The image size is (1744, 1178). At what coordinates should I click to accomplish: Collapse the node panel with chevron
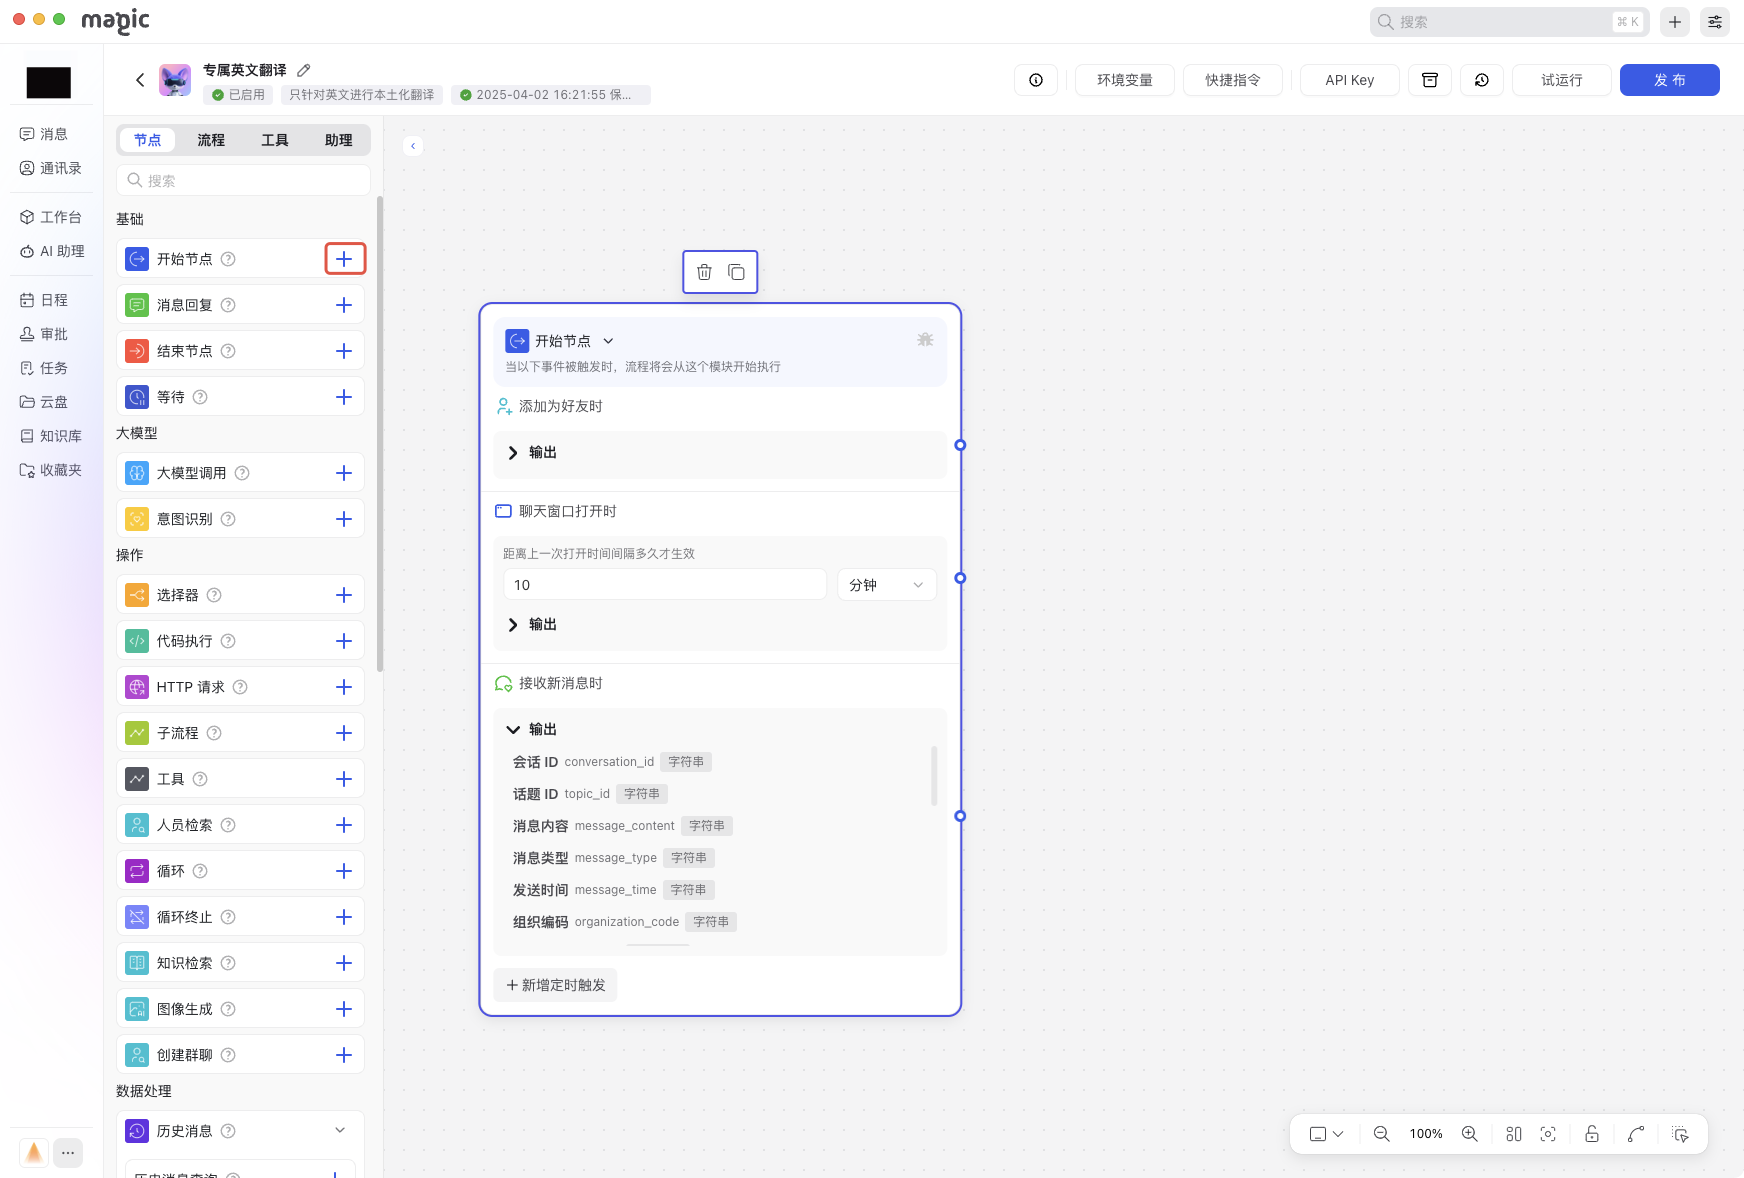pyautogui.click(x=413, y=146)
